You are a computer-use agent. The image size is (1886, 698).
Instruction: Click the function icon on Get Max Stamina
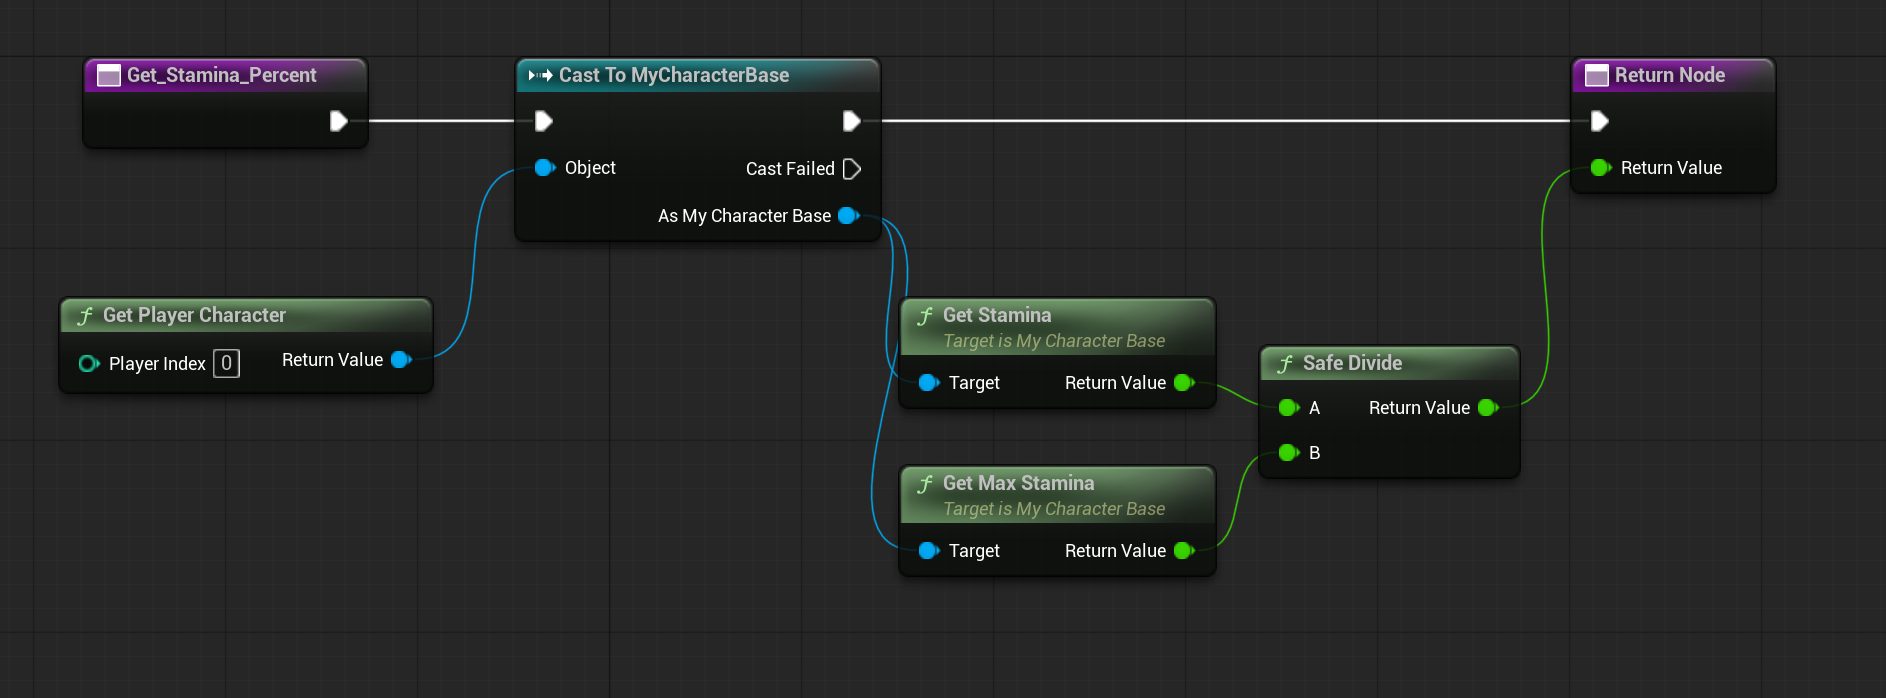pos(925,484)
